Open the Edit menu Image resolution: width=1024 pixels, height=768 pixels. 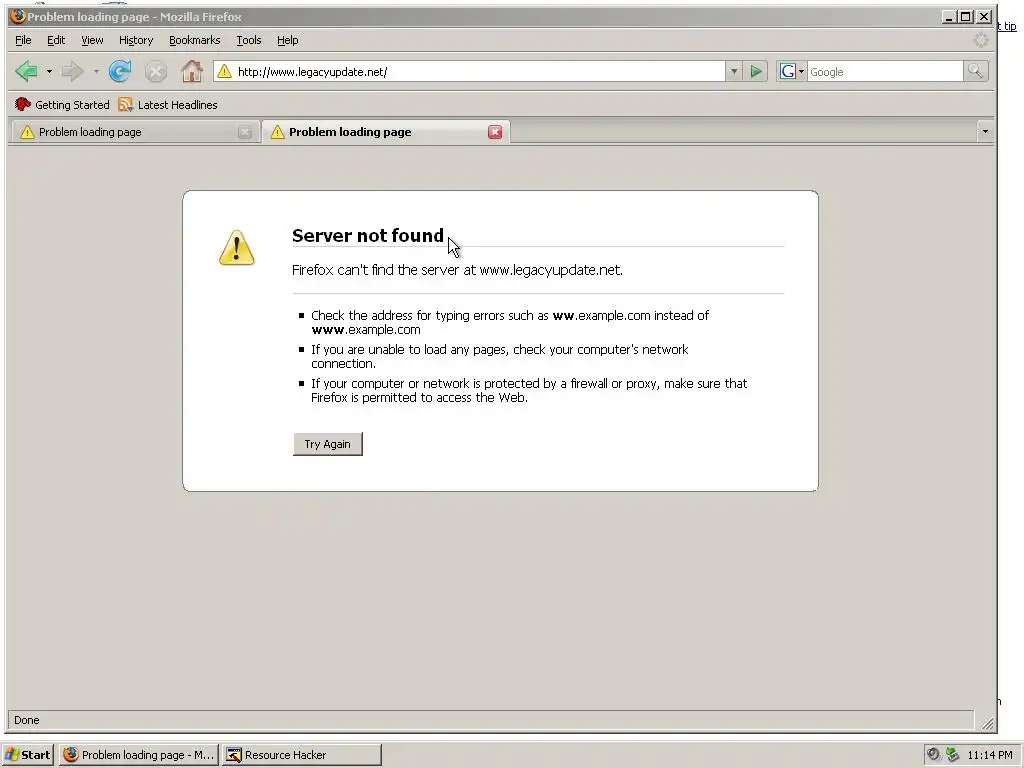coord(56,40)
